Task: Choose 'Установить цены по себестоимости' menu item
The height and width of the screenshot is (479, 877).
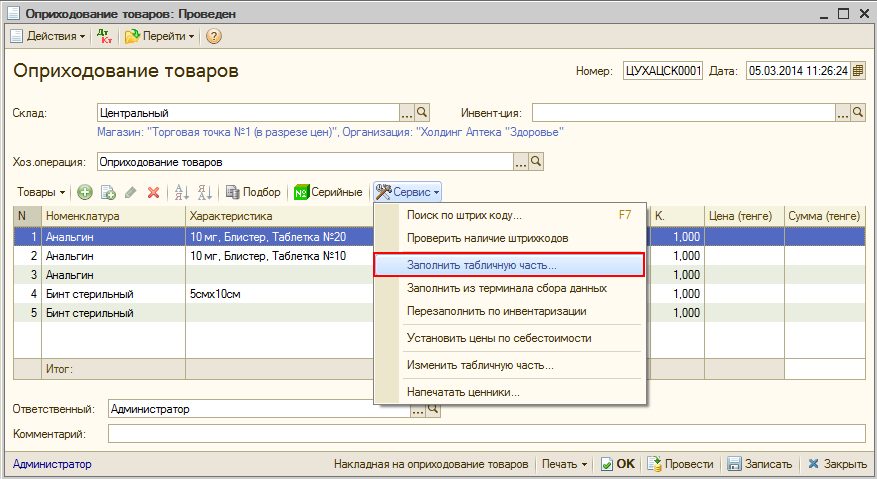Action: [x=499, y=338]
